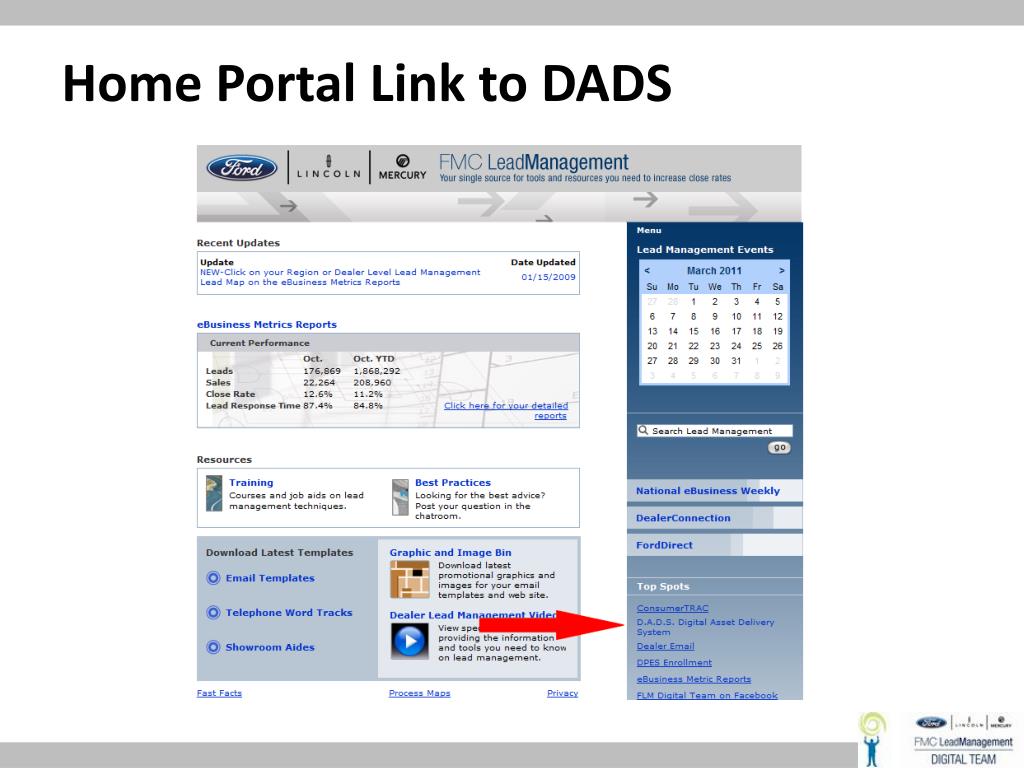Open the Showroom Aides link

click(270, 647)
